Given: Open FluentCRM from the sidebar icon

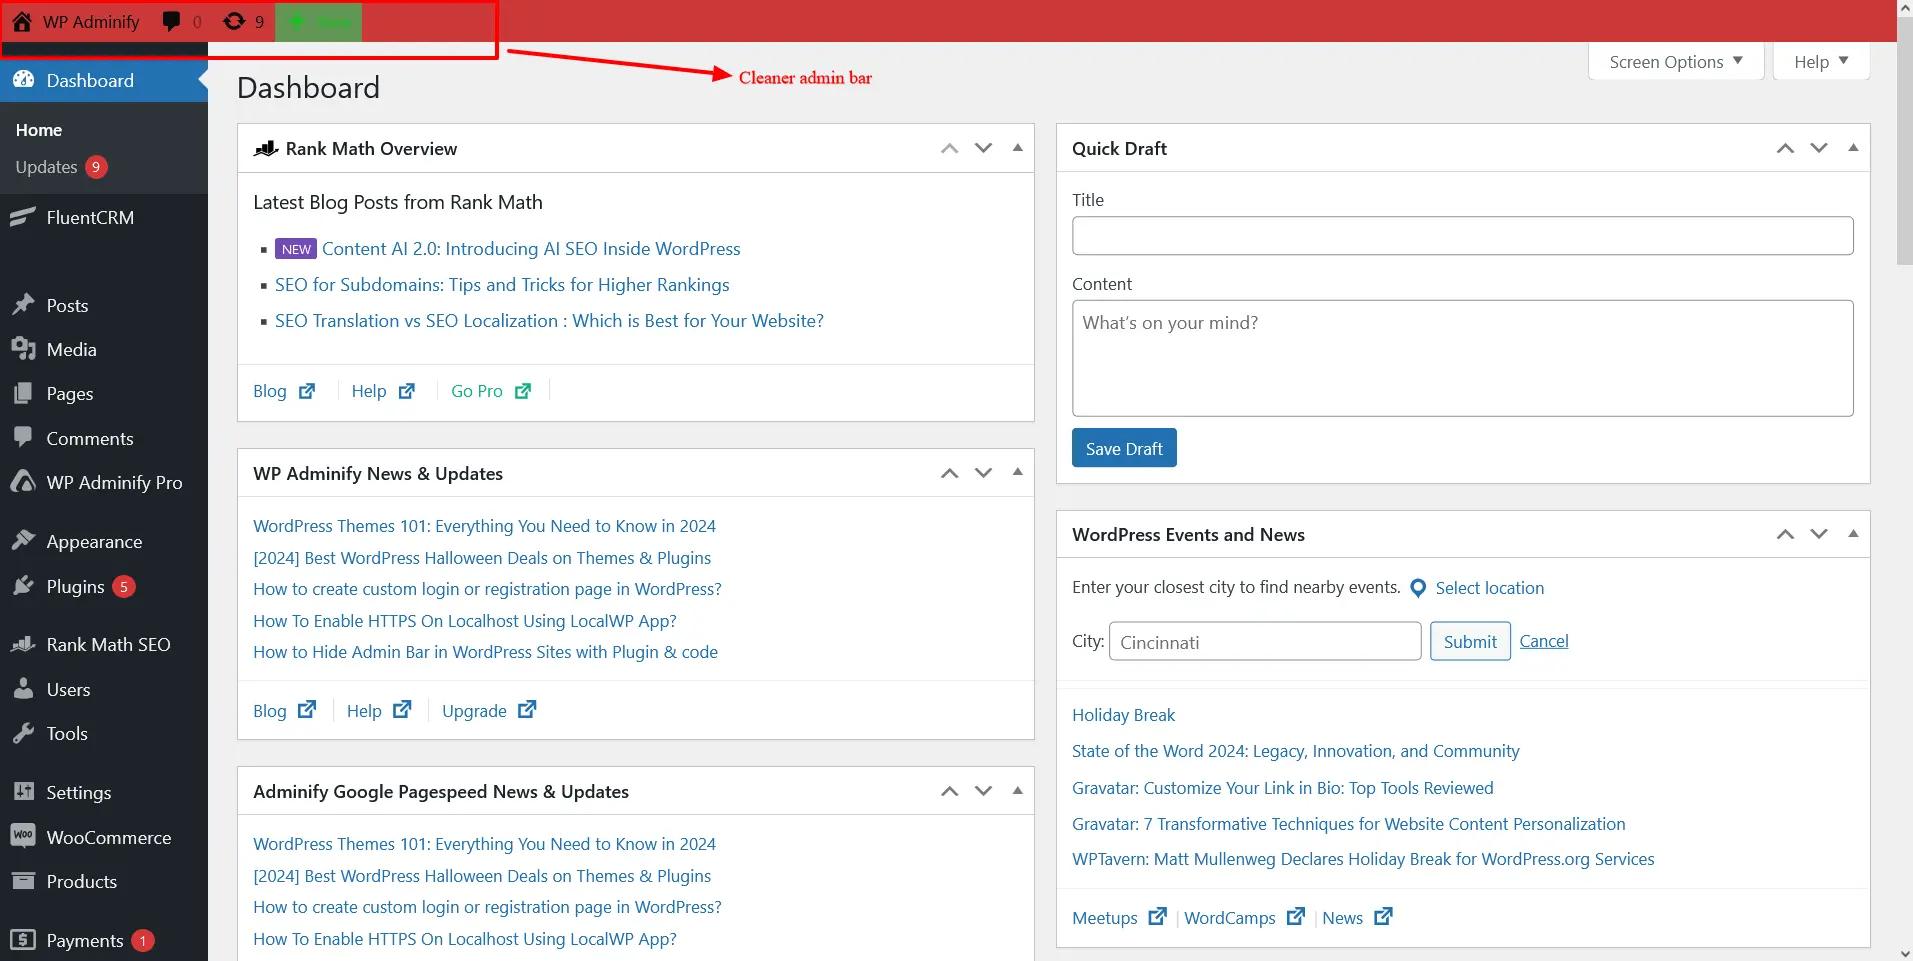Looking at the screenshot, I should 22,218.
